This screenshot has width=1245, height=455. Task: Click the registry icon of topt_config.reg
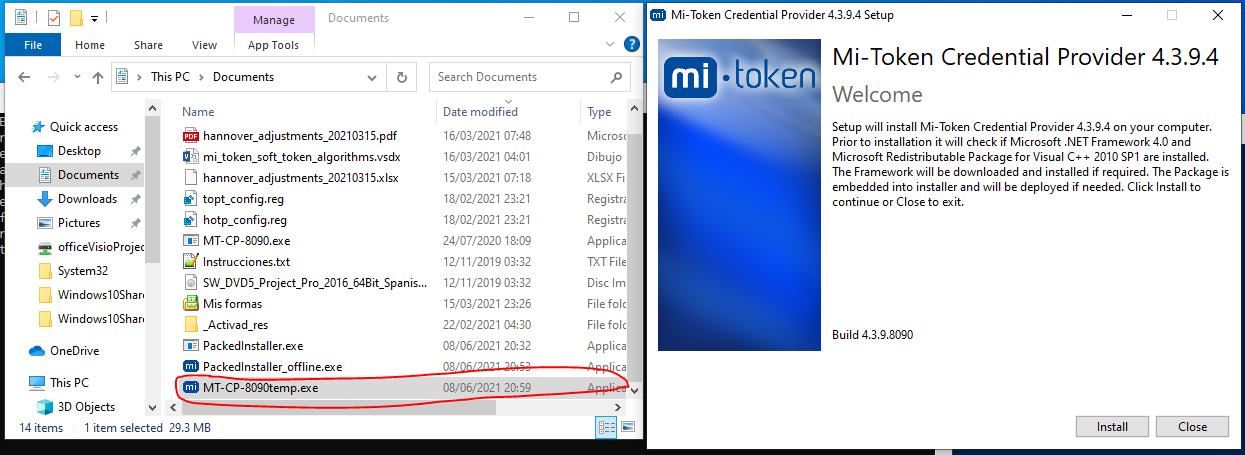click(191, 199)
